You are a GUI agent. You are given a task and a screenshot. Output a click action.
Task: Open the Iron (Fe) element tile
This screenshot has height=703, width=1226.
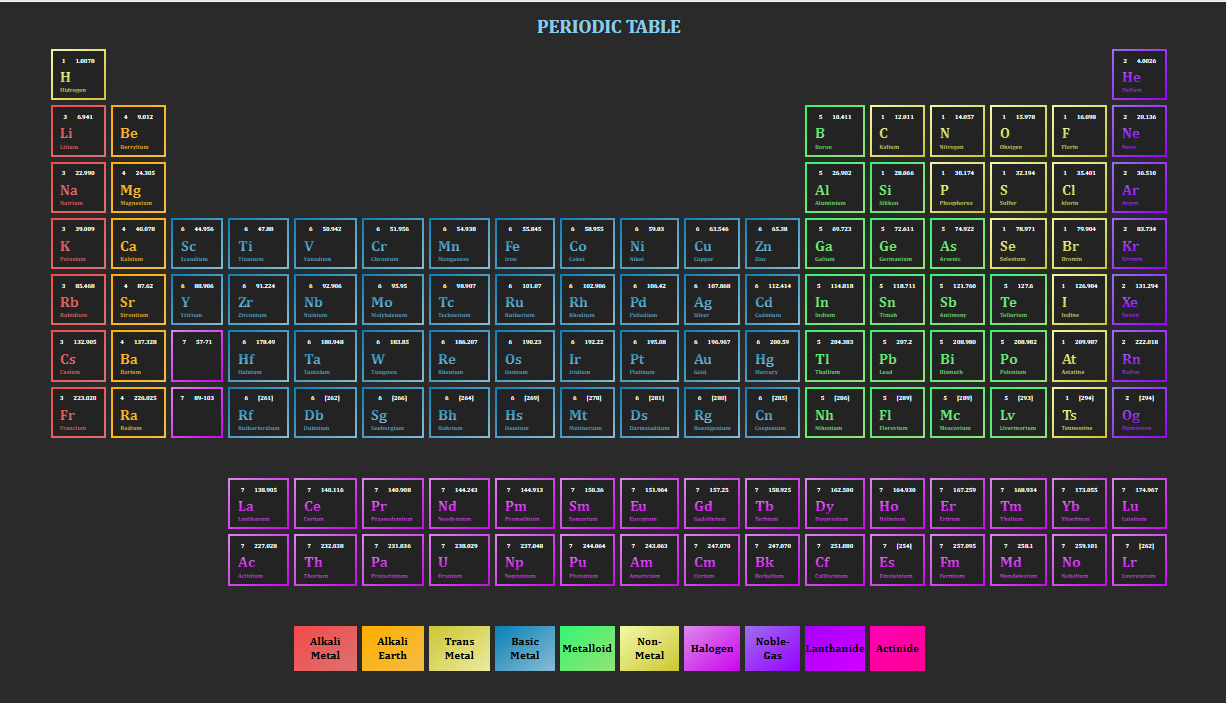coord(523,244)
